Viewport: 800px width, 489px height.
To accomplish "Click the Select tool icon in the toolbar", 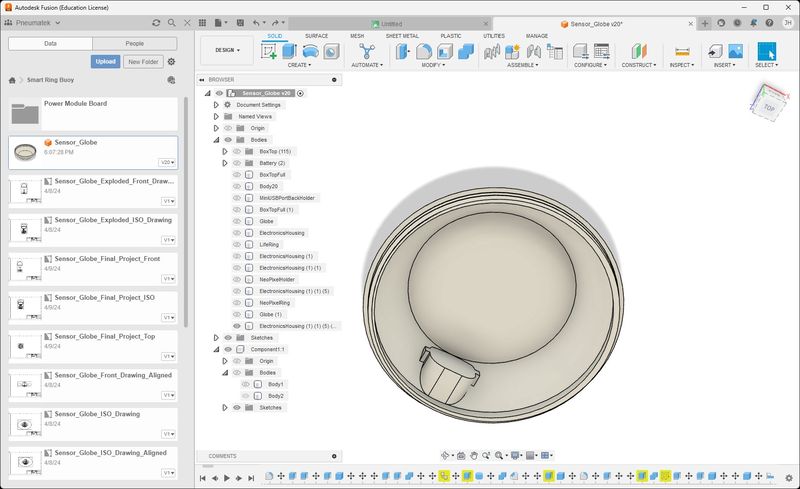I will pyautogui.click(x=766, y=51).
